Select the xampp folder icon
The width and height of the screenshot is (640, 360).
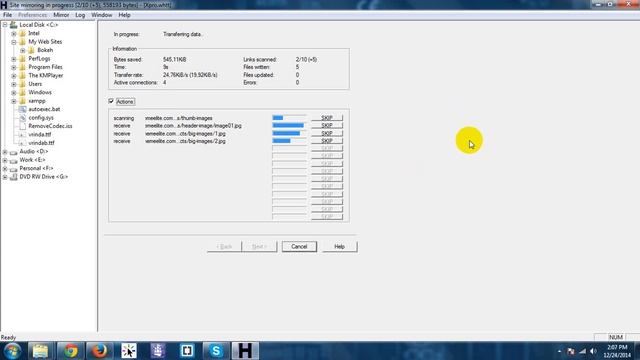tap(22, 101)
